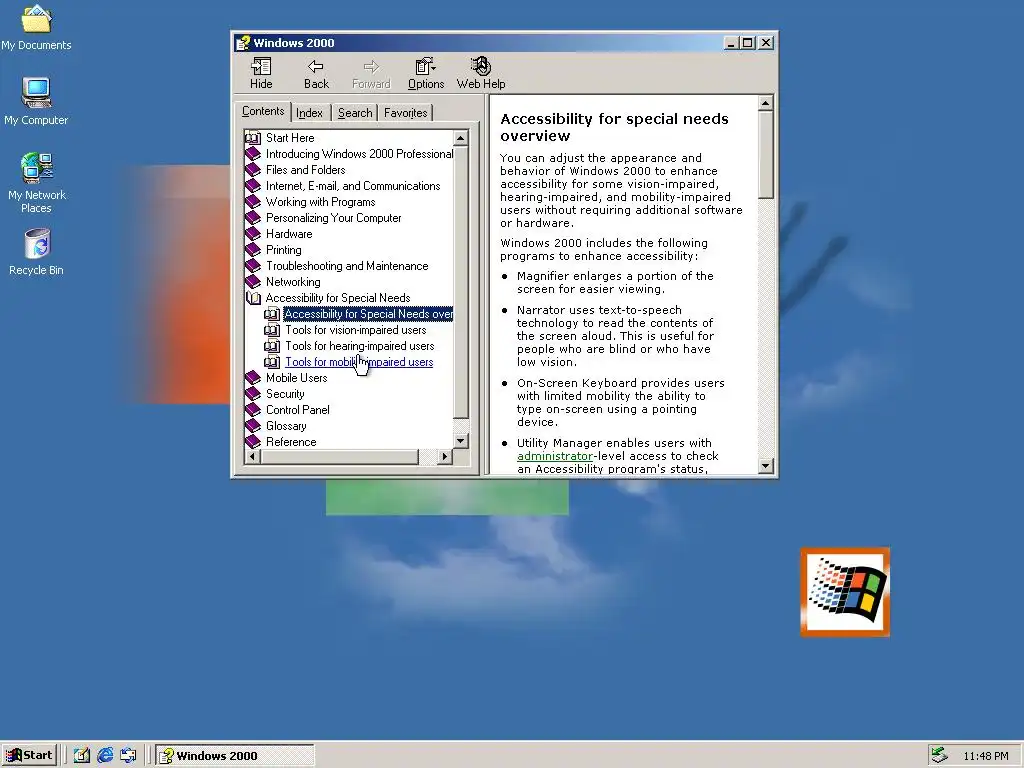
Task: Select 'Glossary' in the contents list
Action: coord(286,426)
